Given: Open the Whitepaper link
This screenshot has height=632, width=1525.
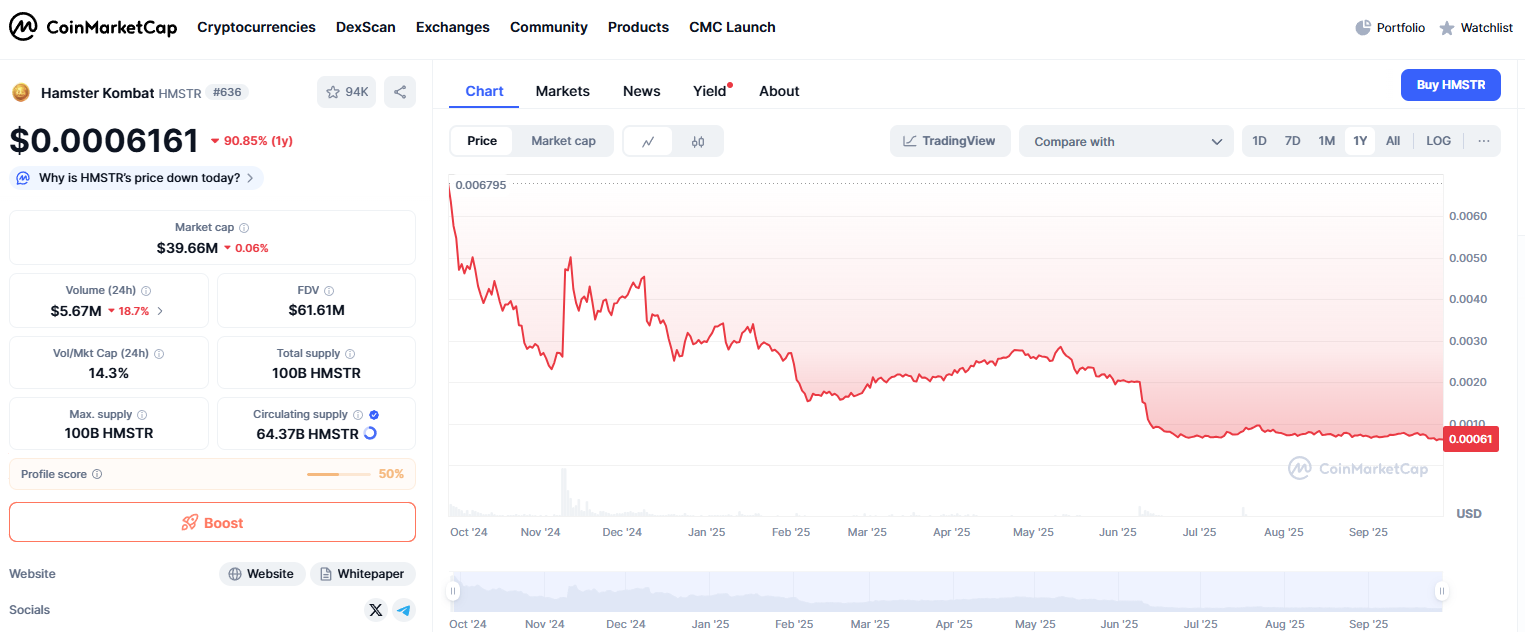Looking at the screenshot, I should coord(363,574).
